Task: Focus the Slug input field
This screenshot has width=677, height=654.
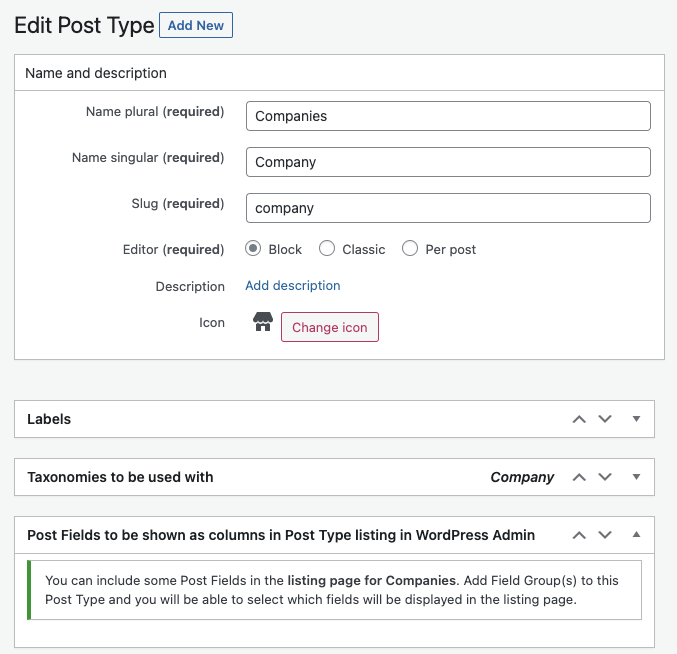Action: (448, 208)
